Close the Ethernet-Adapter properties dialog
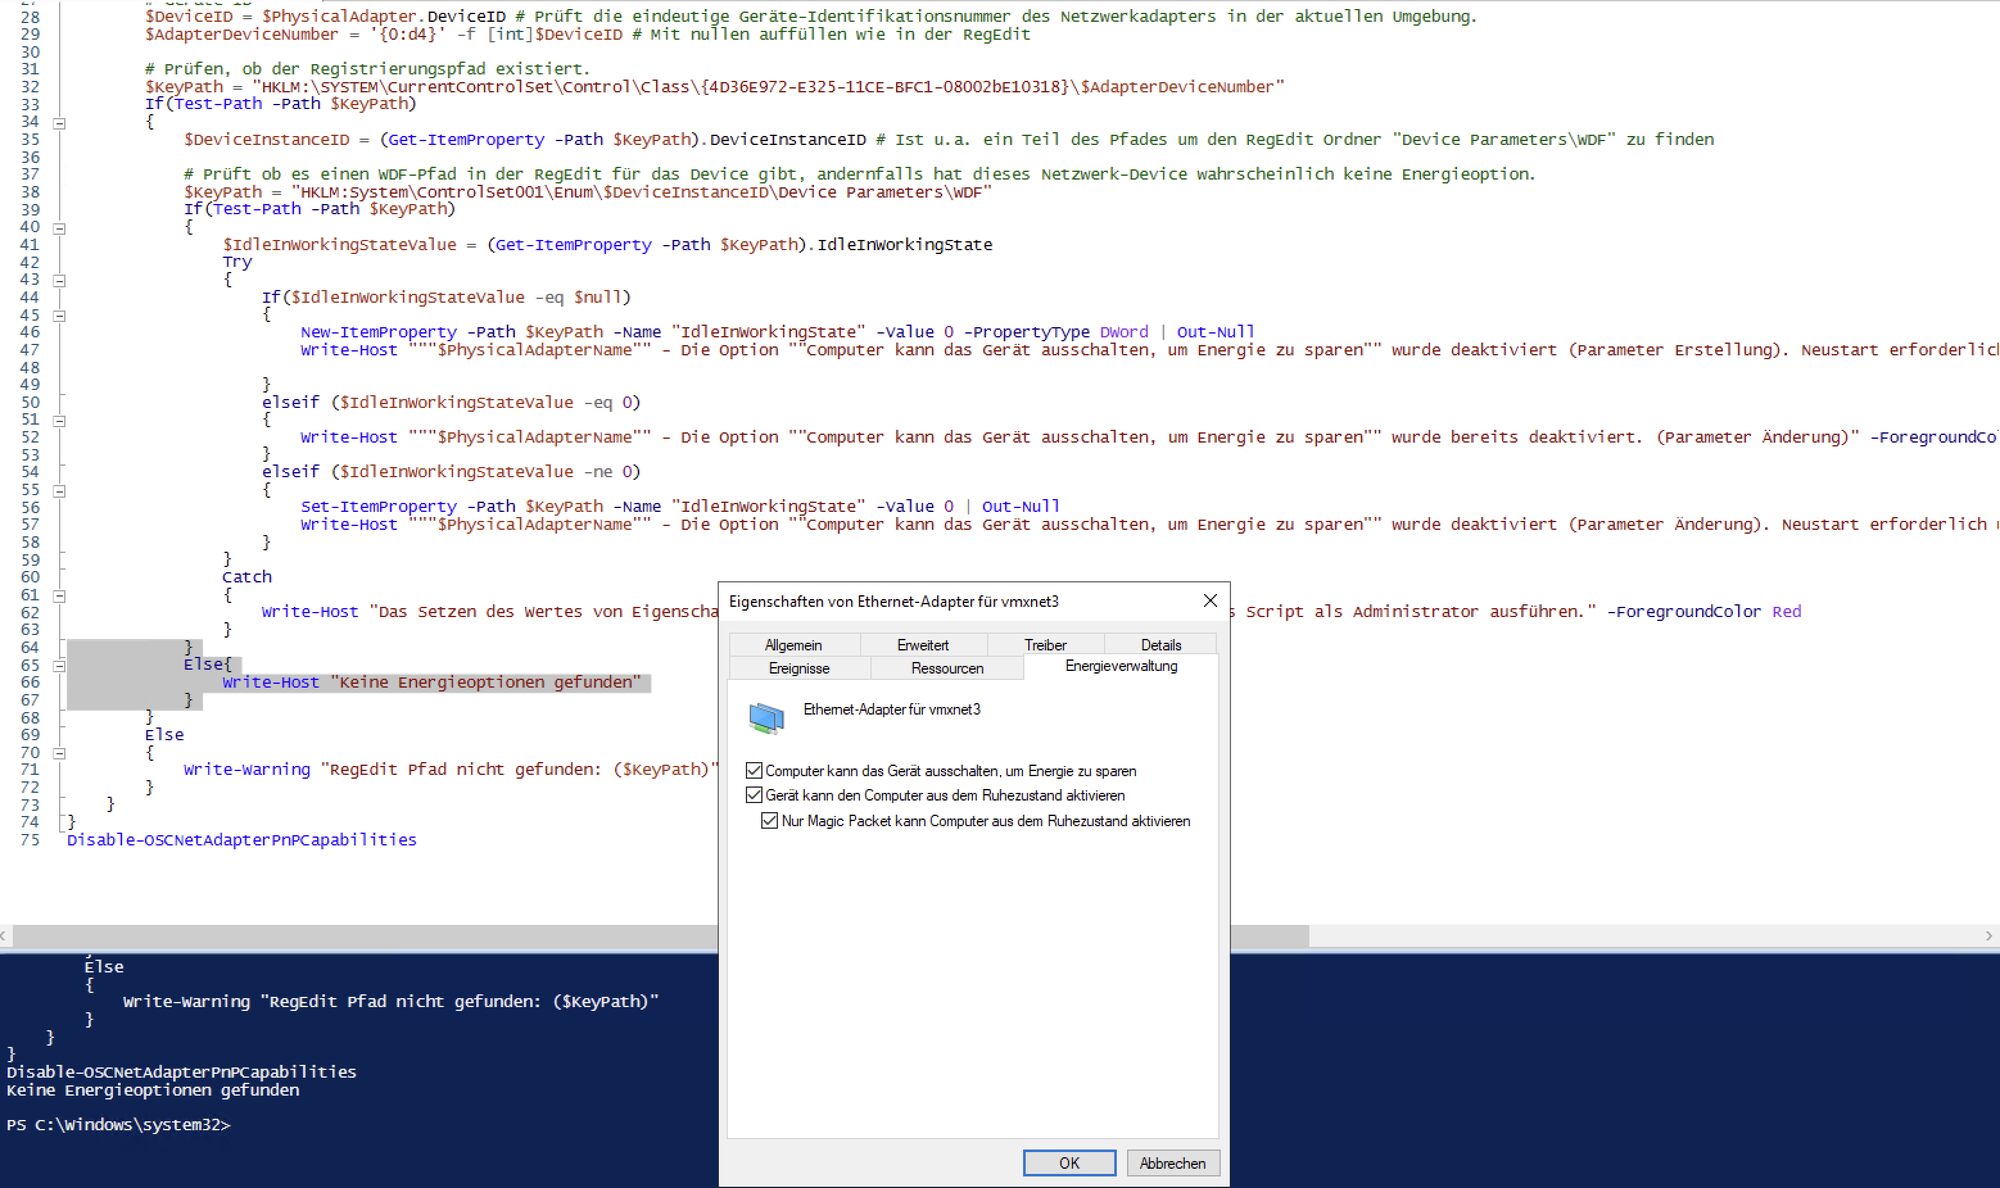2000x1188 pixels. tap(1210, 600)
